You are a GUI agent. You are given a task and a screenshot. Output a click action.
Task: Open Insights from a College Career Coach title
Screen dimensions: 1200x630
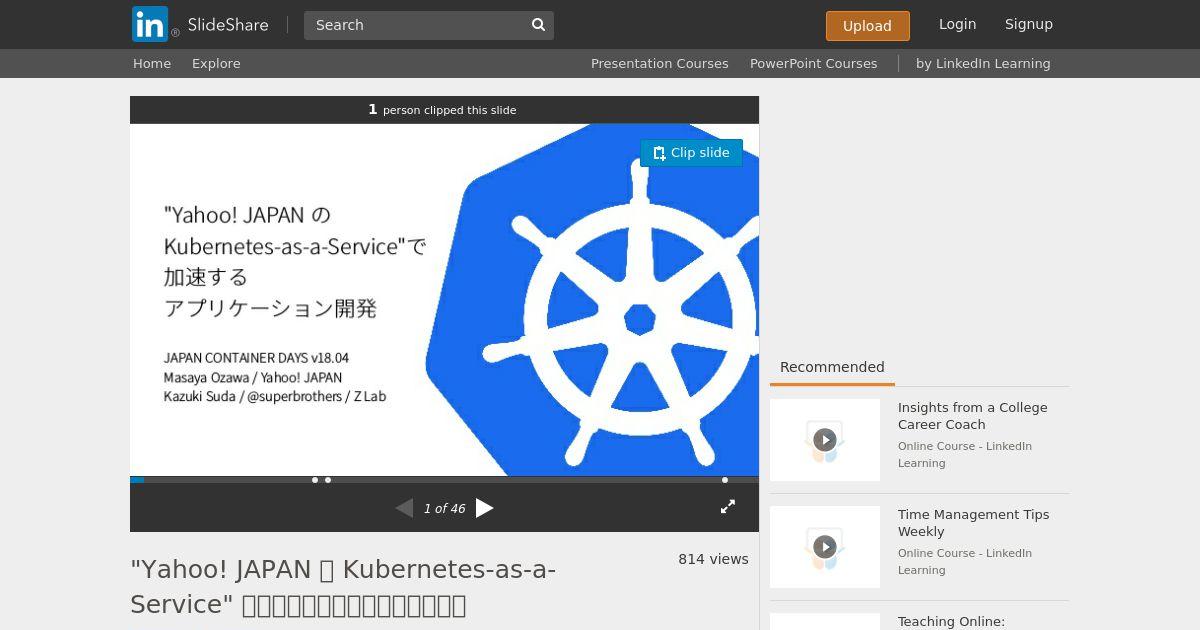click(x=972, y=416)
